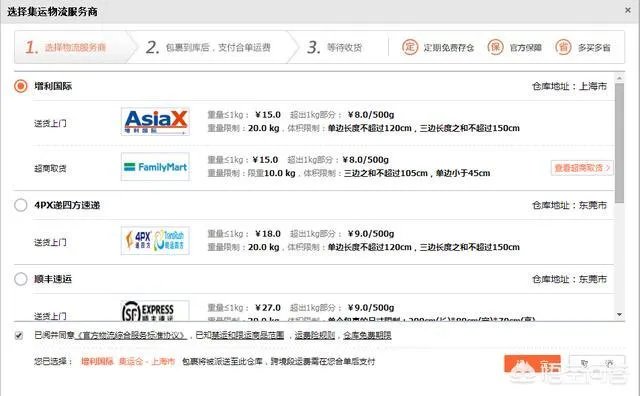Open the 运费险规则 link
The height and width of the screenshot is (396, 640).
tap(314, 336)
